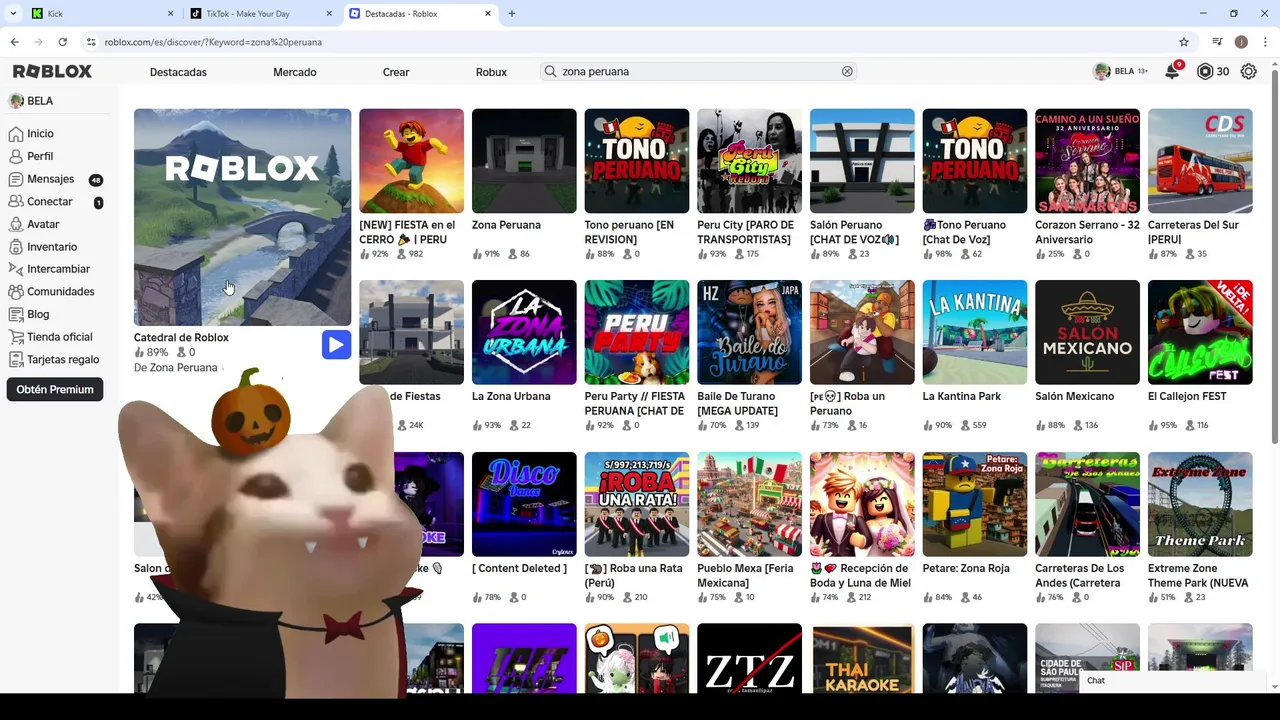Open the Inicio sidebar icon
This screenshot has height=720, width=1280.
[x=15, y=134]
